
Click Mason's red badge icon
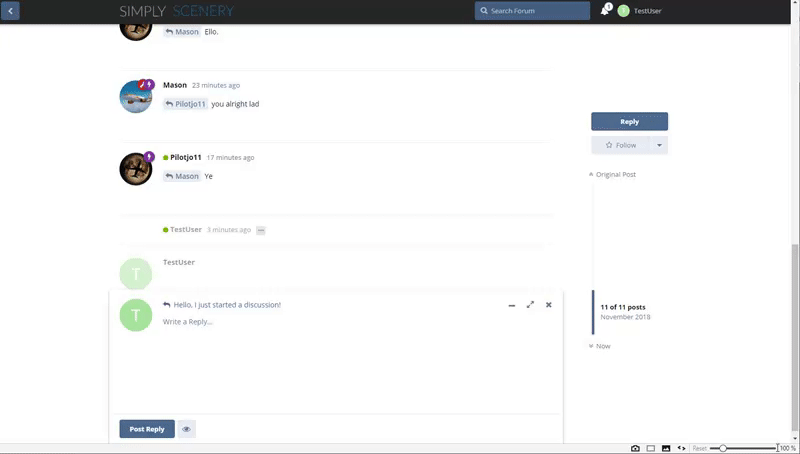[142, 85]
